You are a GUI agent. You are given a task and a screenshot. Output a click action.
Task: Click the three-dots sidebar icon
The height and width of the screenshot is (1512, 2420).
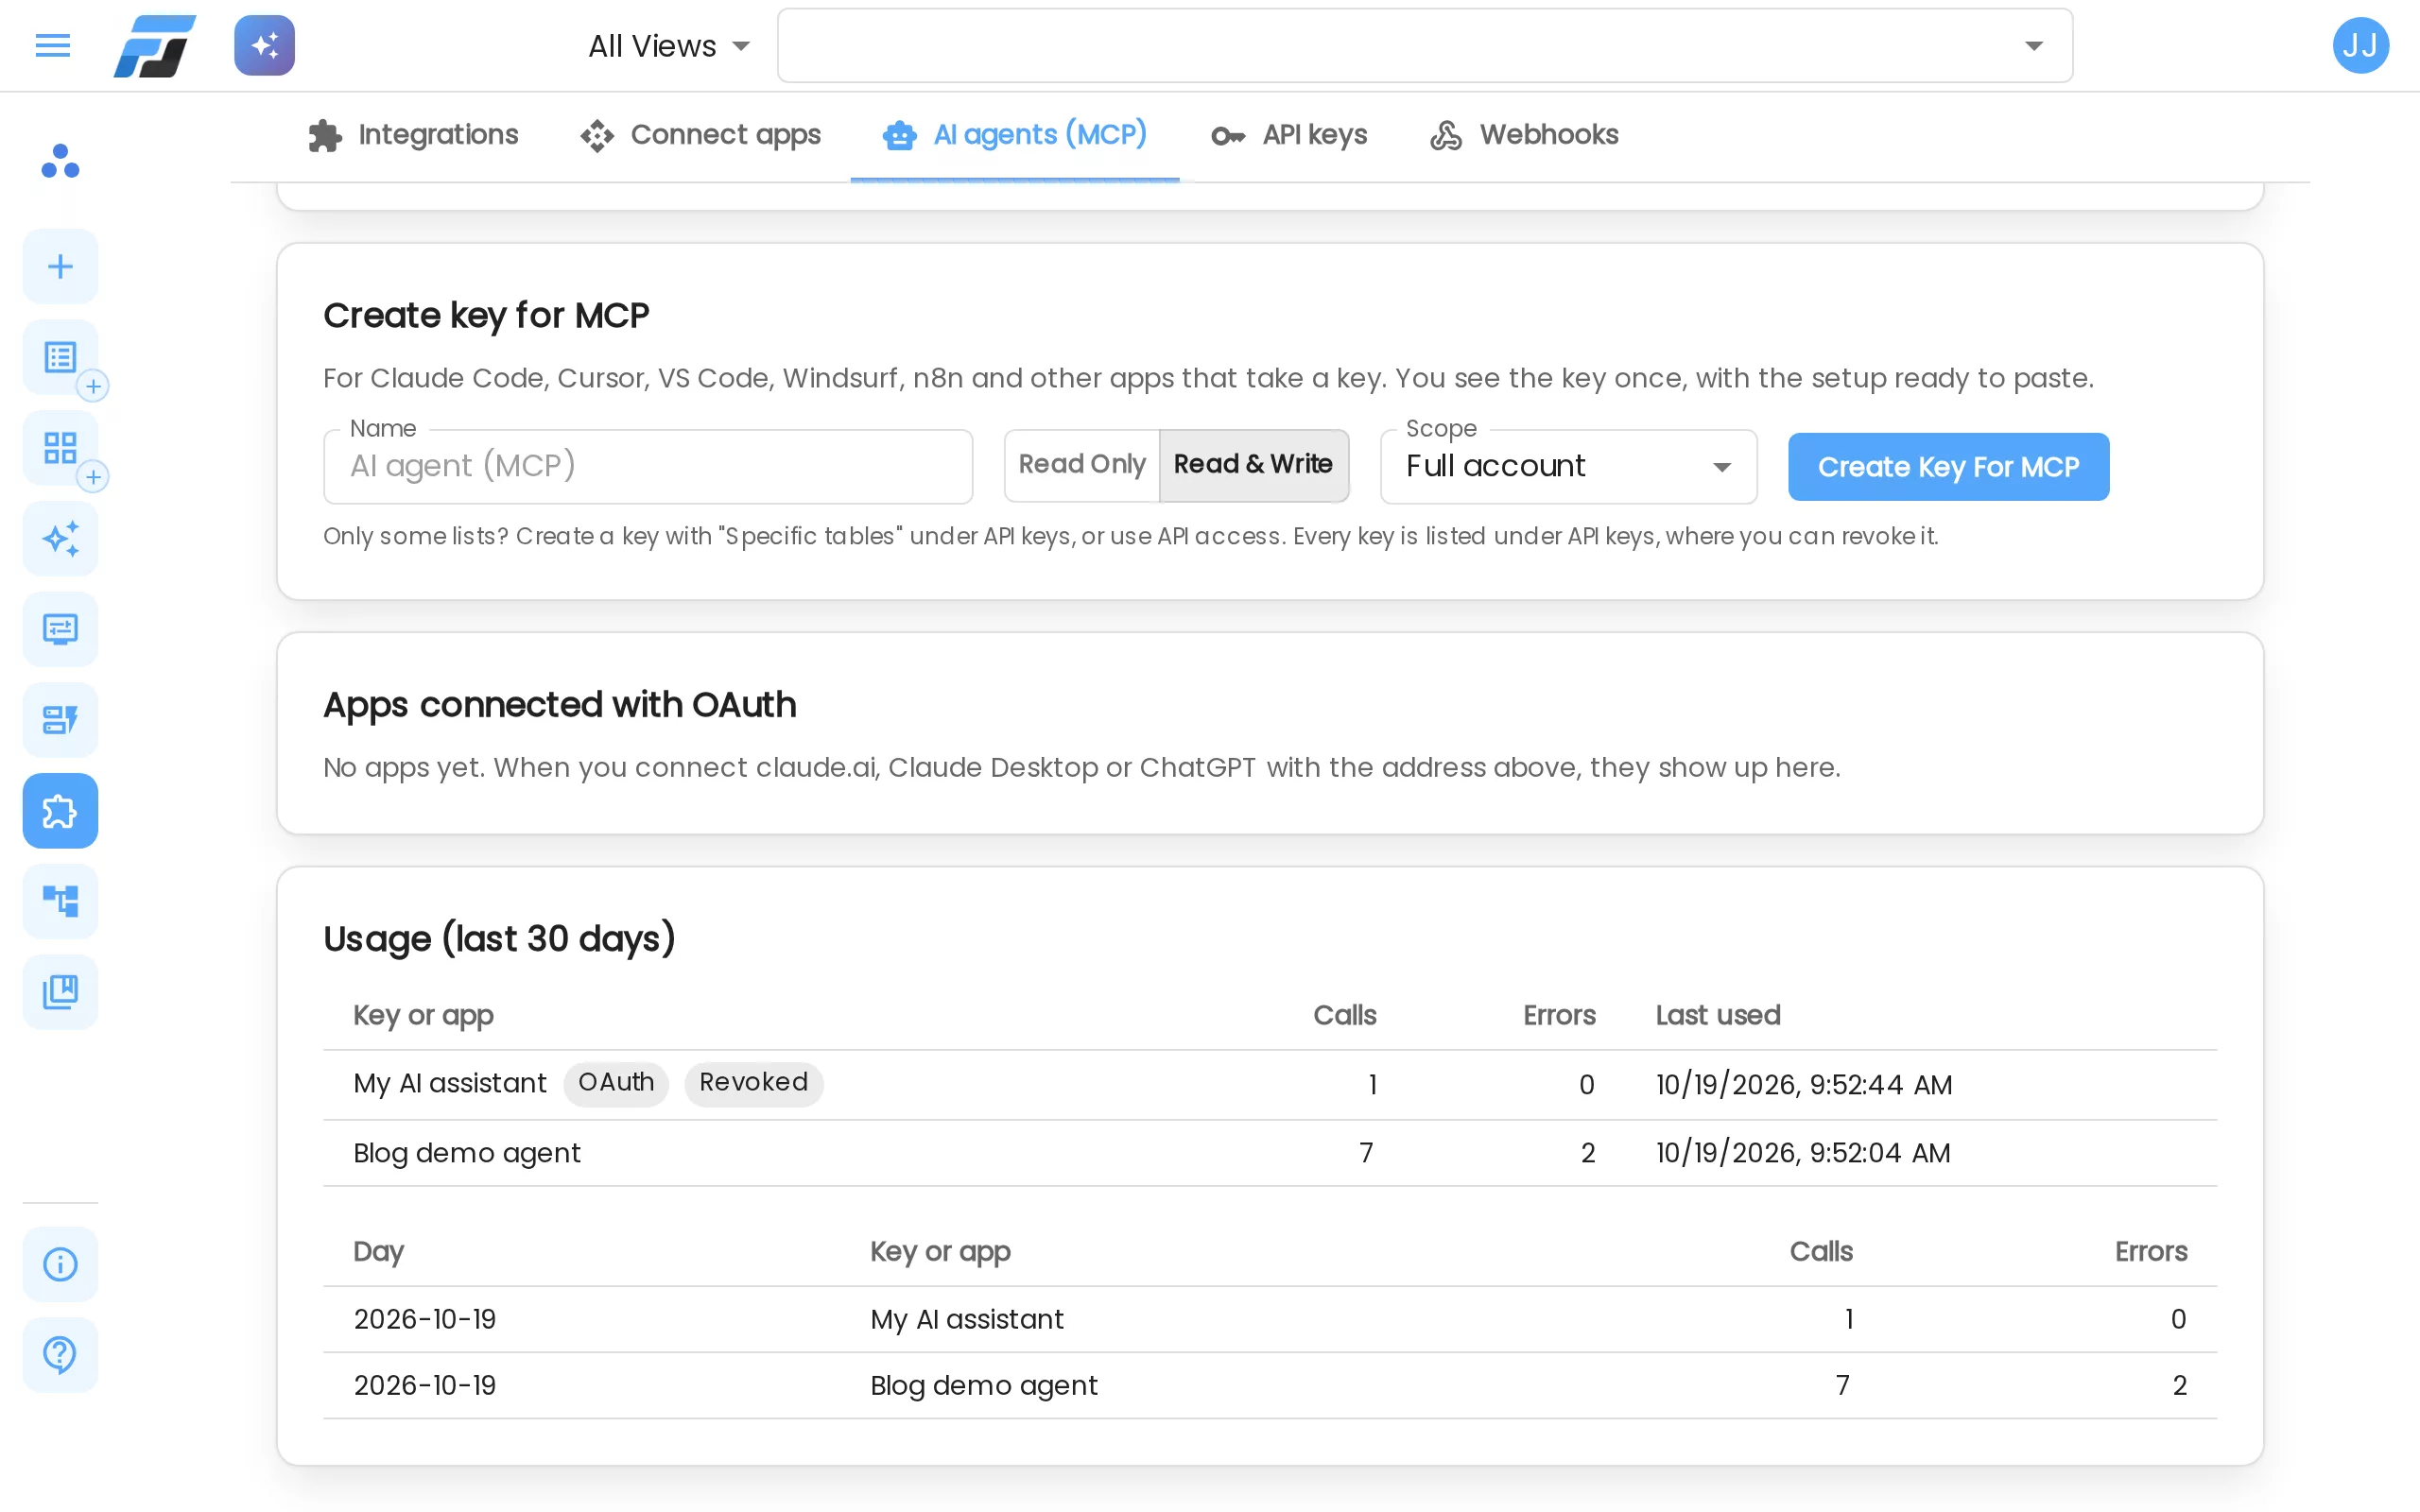coord(60,161)
